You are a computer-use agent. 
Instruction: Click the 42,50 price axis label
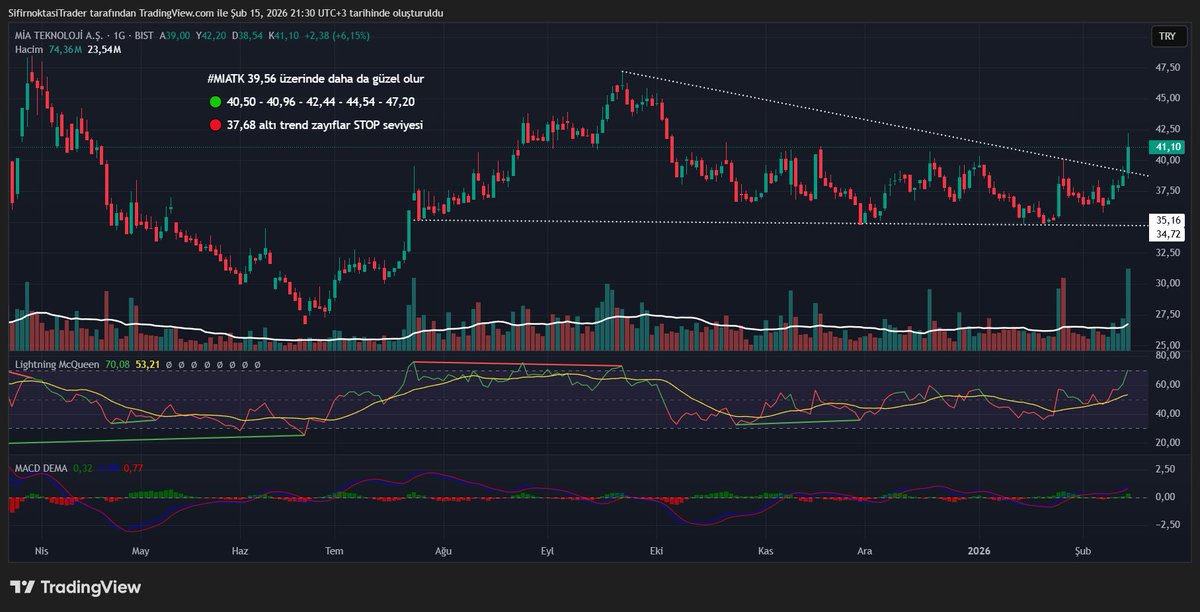(1167, 129)
